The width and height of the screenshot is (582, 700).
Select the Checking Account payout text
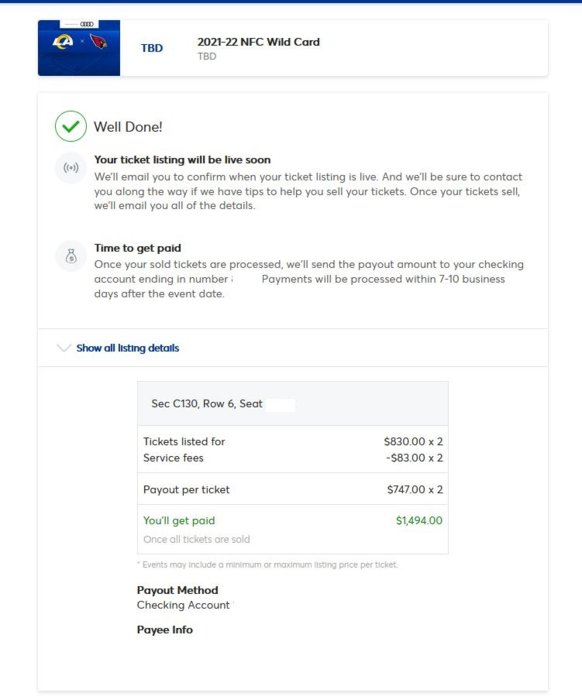(183, 605)
